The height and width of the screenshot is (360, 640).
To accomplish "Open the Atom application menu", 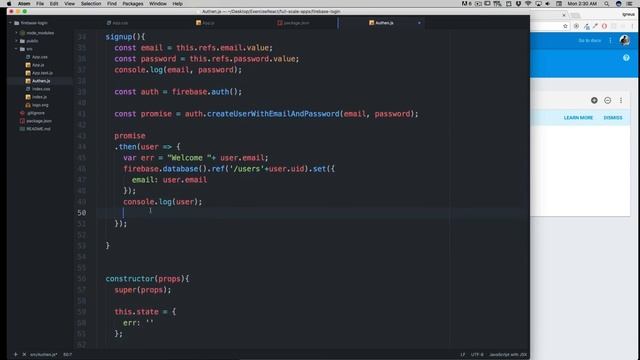I will coord(24,4).
